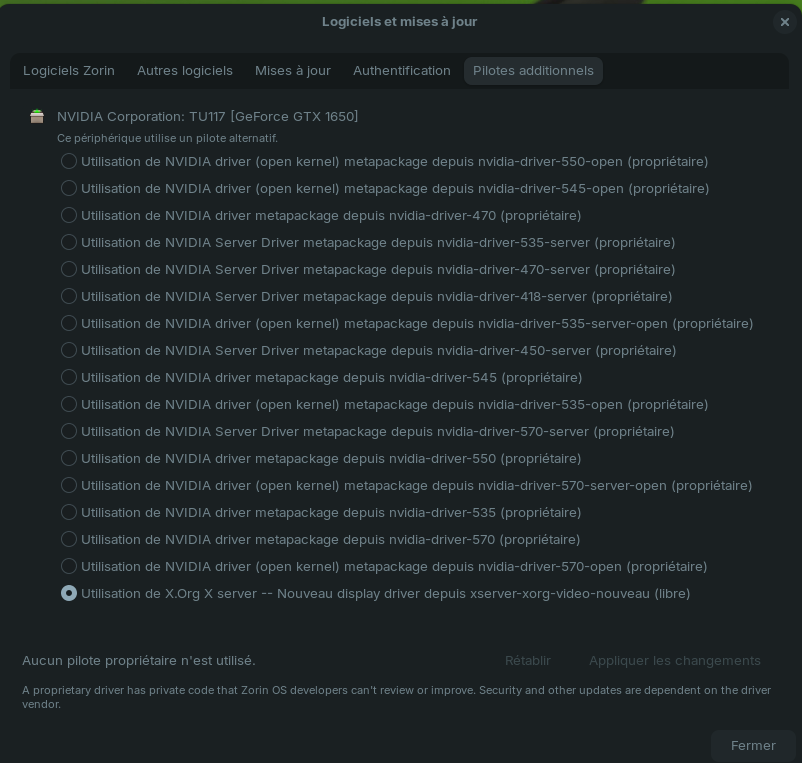Select nvidia-driver-535-server radio button
Image resolution: width=802 pixels, height=763 pixels.
point(69,242)
